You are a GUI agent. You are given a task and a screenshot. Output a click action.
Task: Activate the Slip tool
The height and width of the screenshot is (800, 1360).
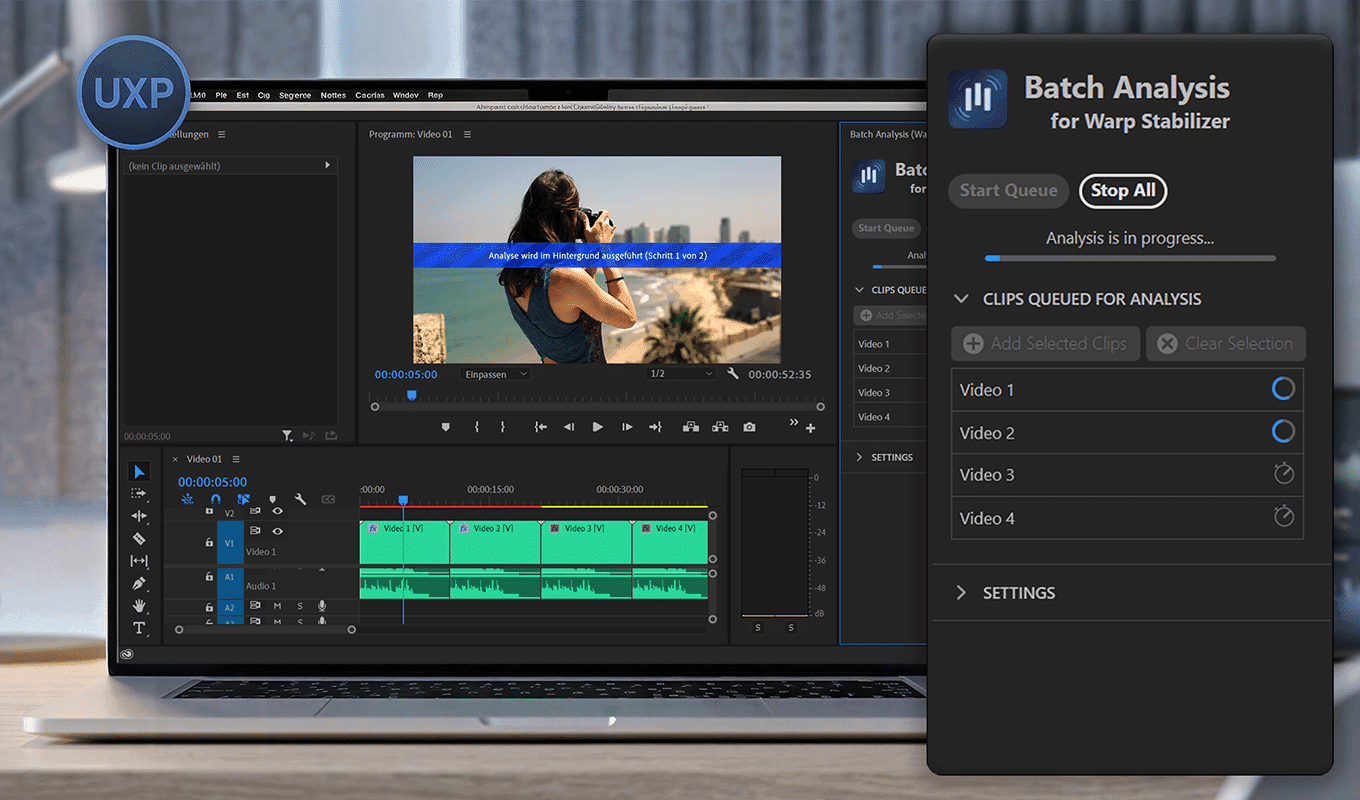pyautogui.click(x=139, y=561)
